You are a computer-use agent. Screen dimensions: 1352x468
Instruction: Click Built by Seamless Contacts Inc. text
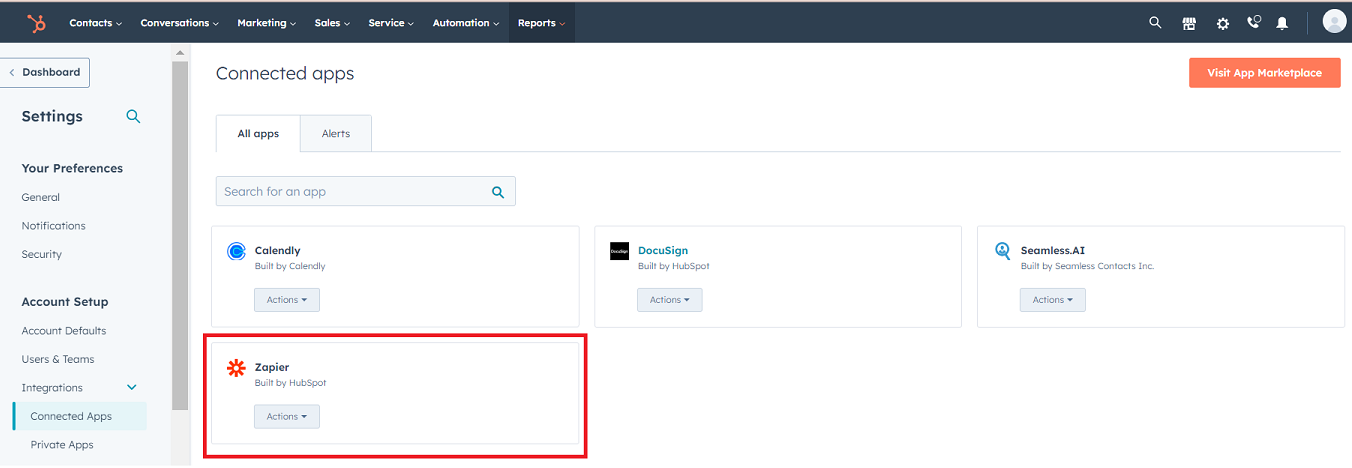click(x=1088, y=267)
